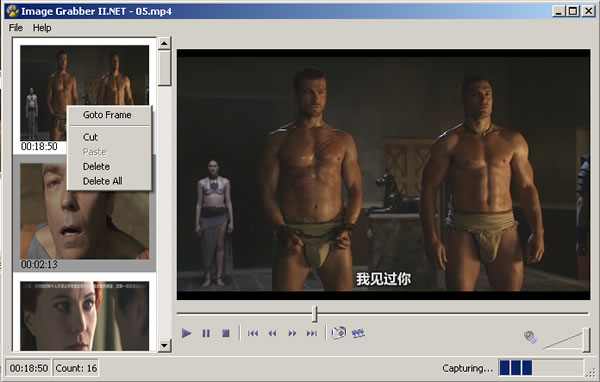Image resolution: width=600 pixels, height=382 pixels.
Task: Click the thumbnail list scroll-down arrow
Action: point(165,346)
